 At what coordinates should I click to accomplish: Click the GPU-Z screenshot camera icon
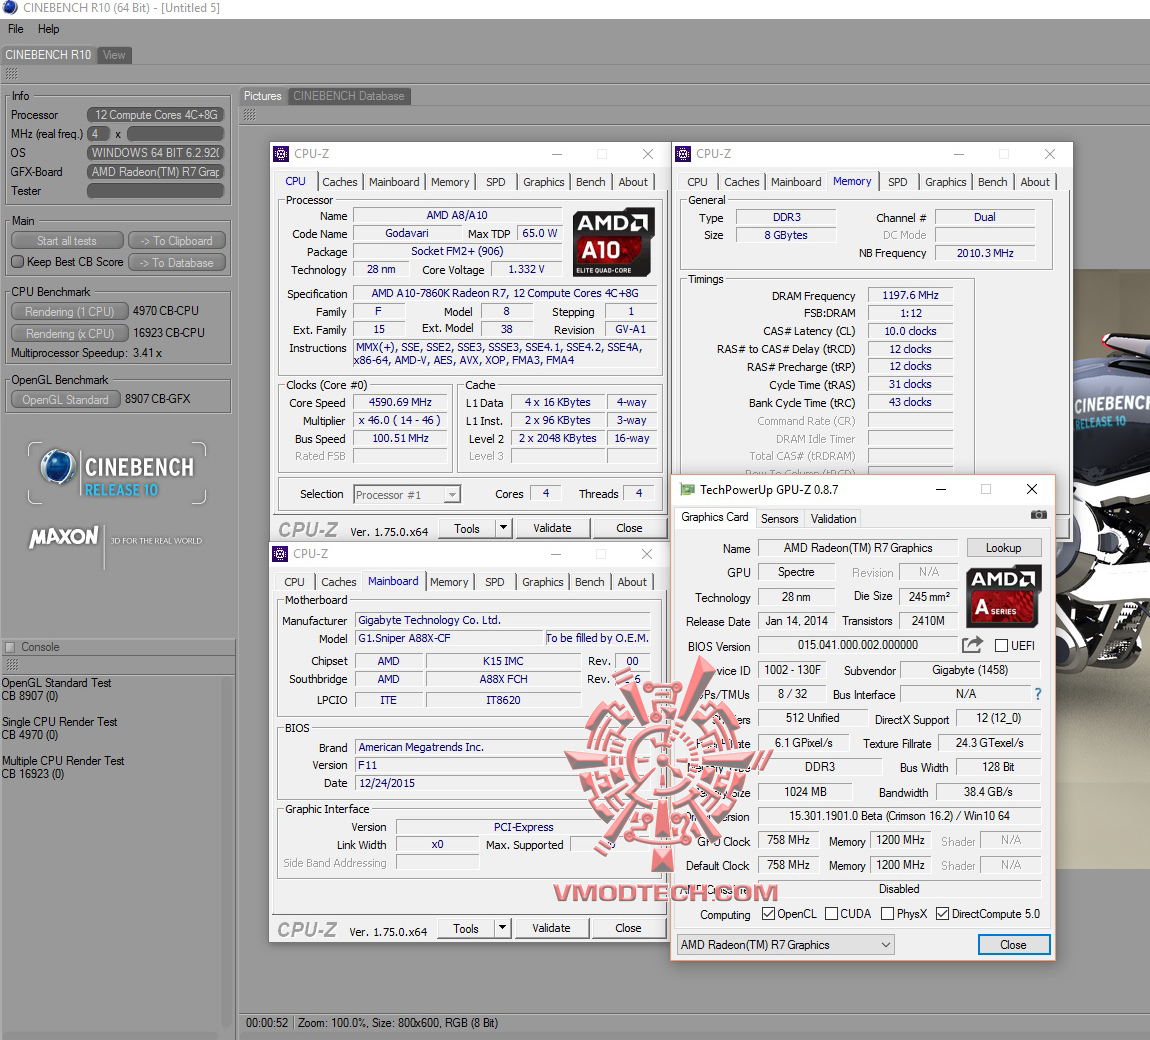[x=1038, y=516]
